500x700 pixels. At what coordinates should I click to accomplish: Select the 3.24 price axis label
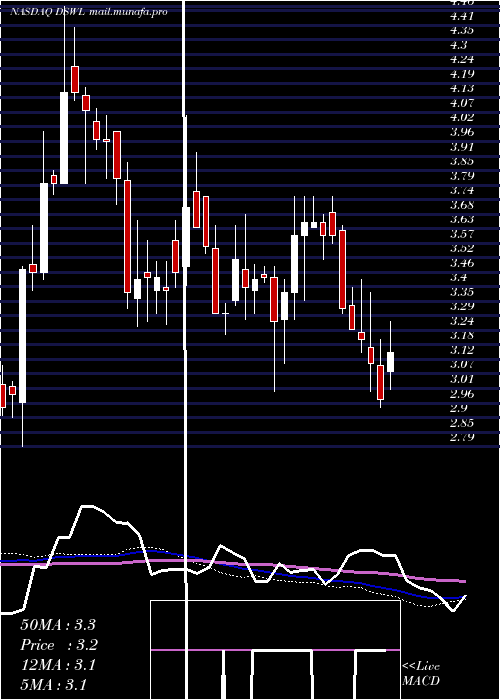[x=462, y=321]
